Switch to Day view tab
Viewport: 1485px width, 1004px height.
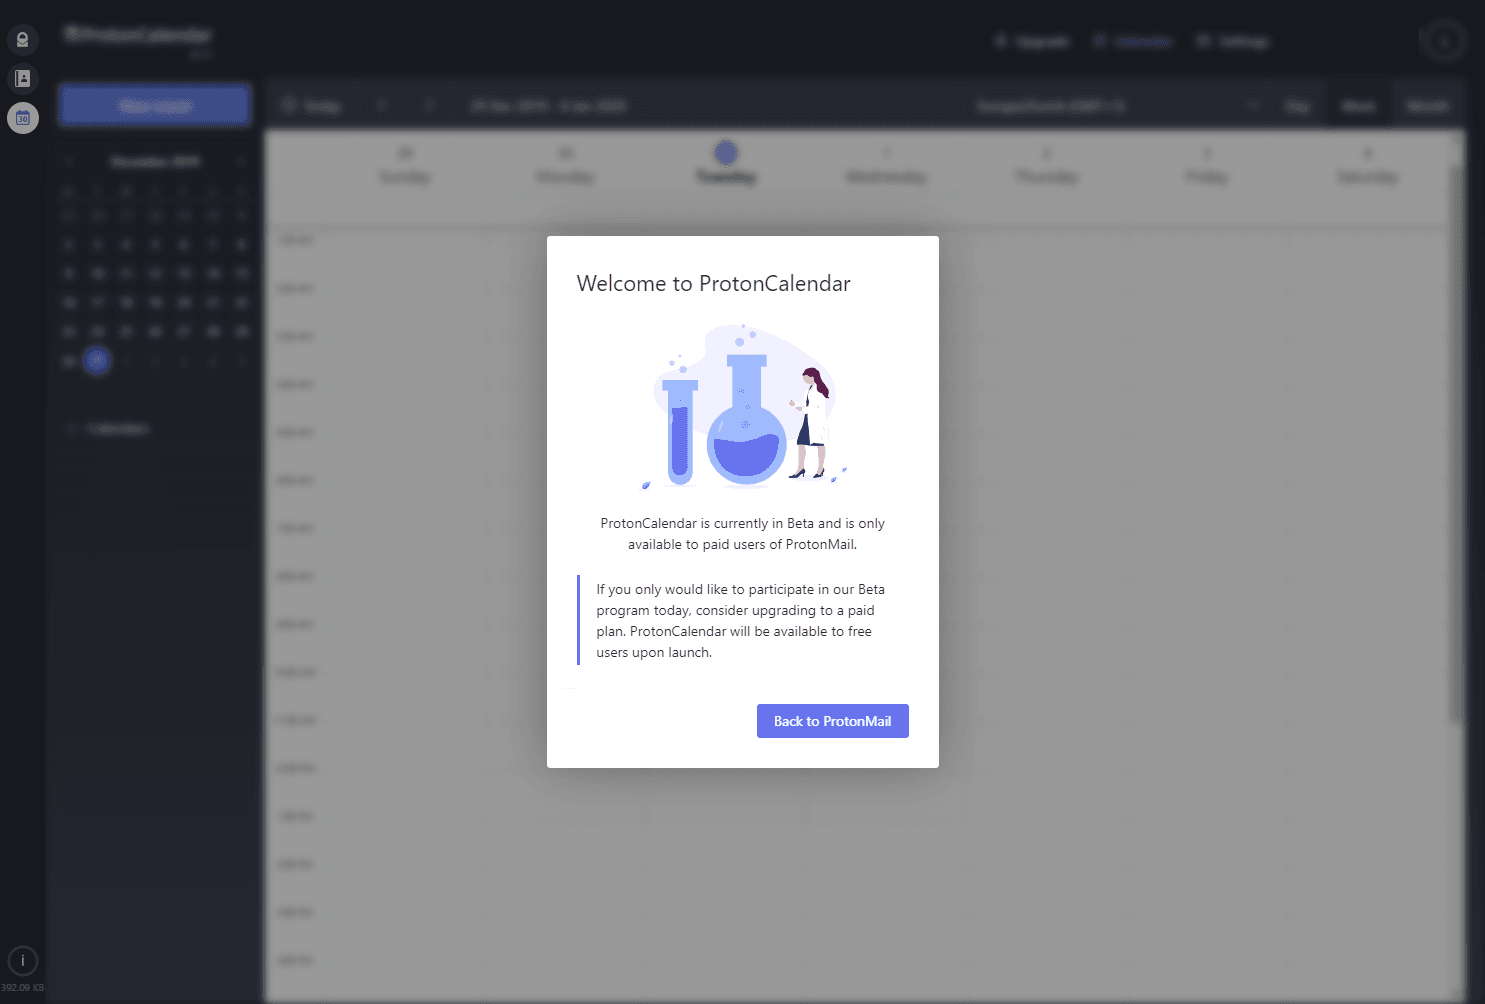pos(1297,106)
